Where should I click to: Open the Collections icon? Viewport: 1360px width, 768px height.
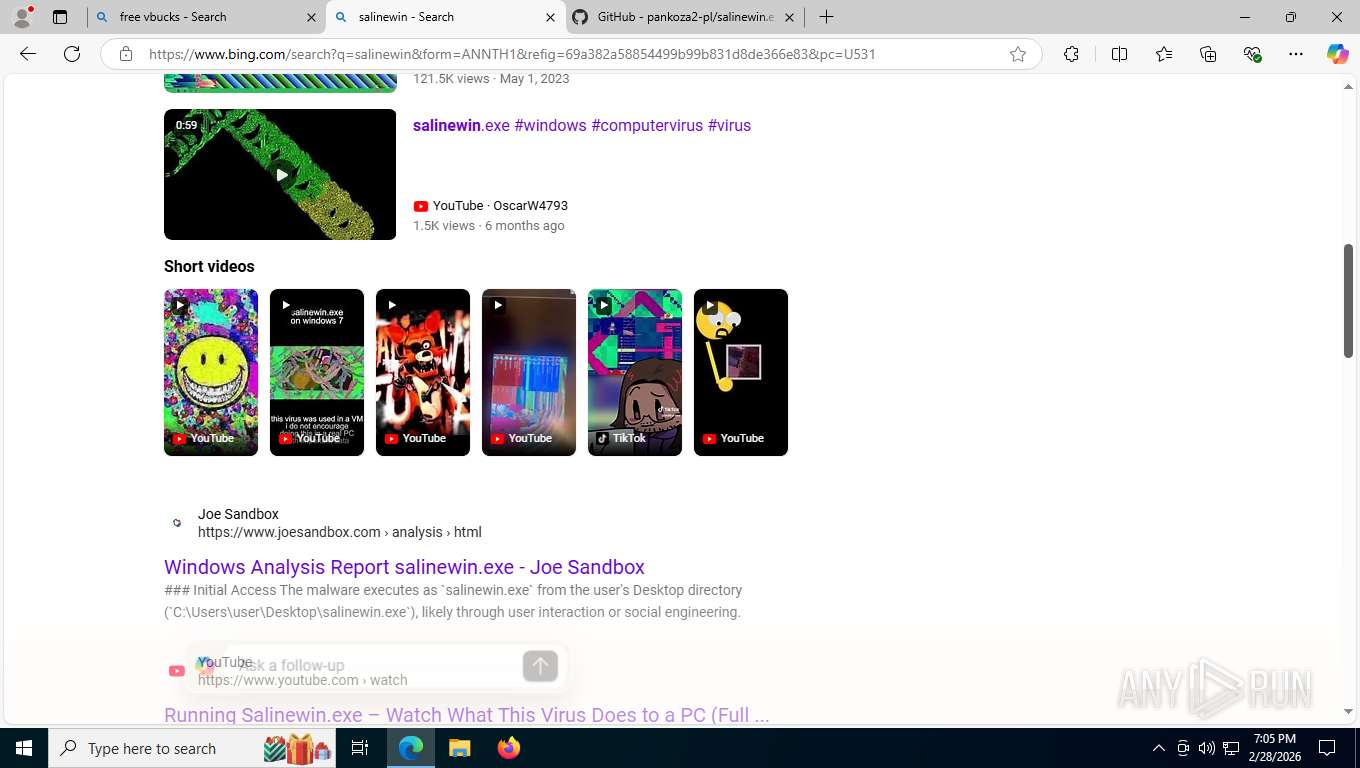[x=1208, y=54]
